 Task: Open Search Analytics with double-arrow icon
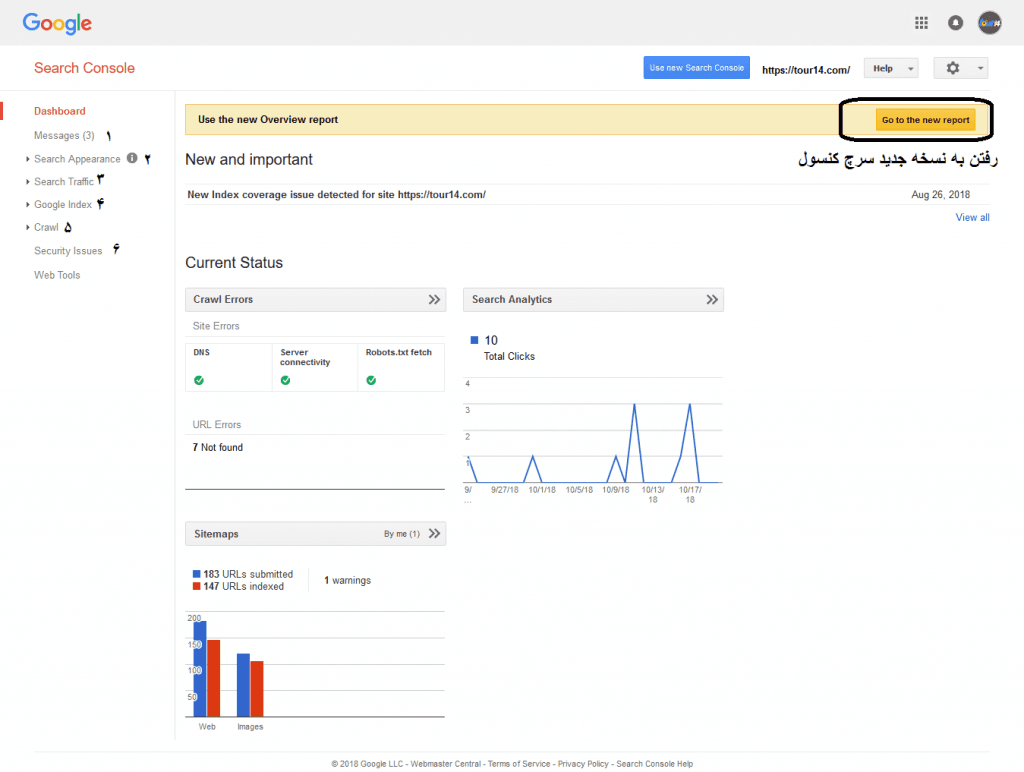click(x=712, y=299)
